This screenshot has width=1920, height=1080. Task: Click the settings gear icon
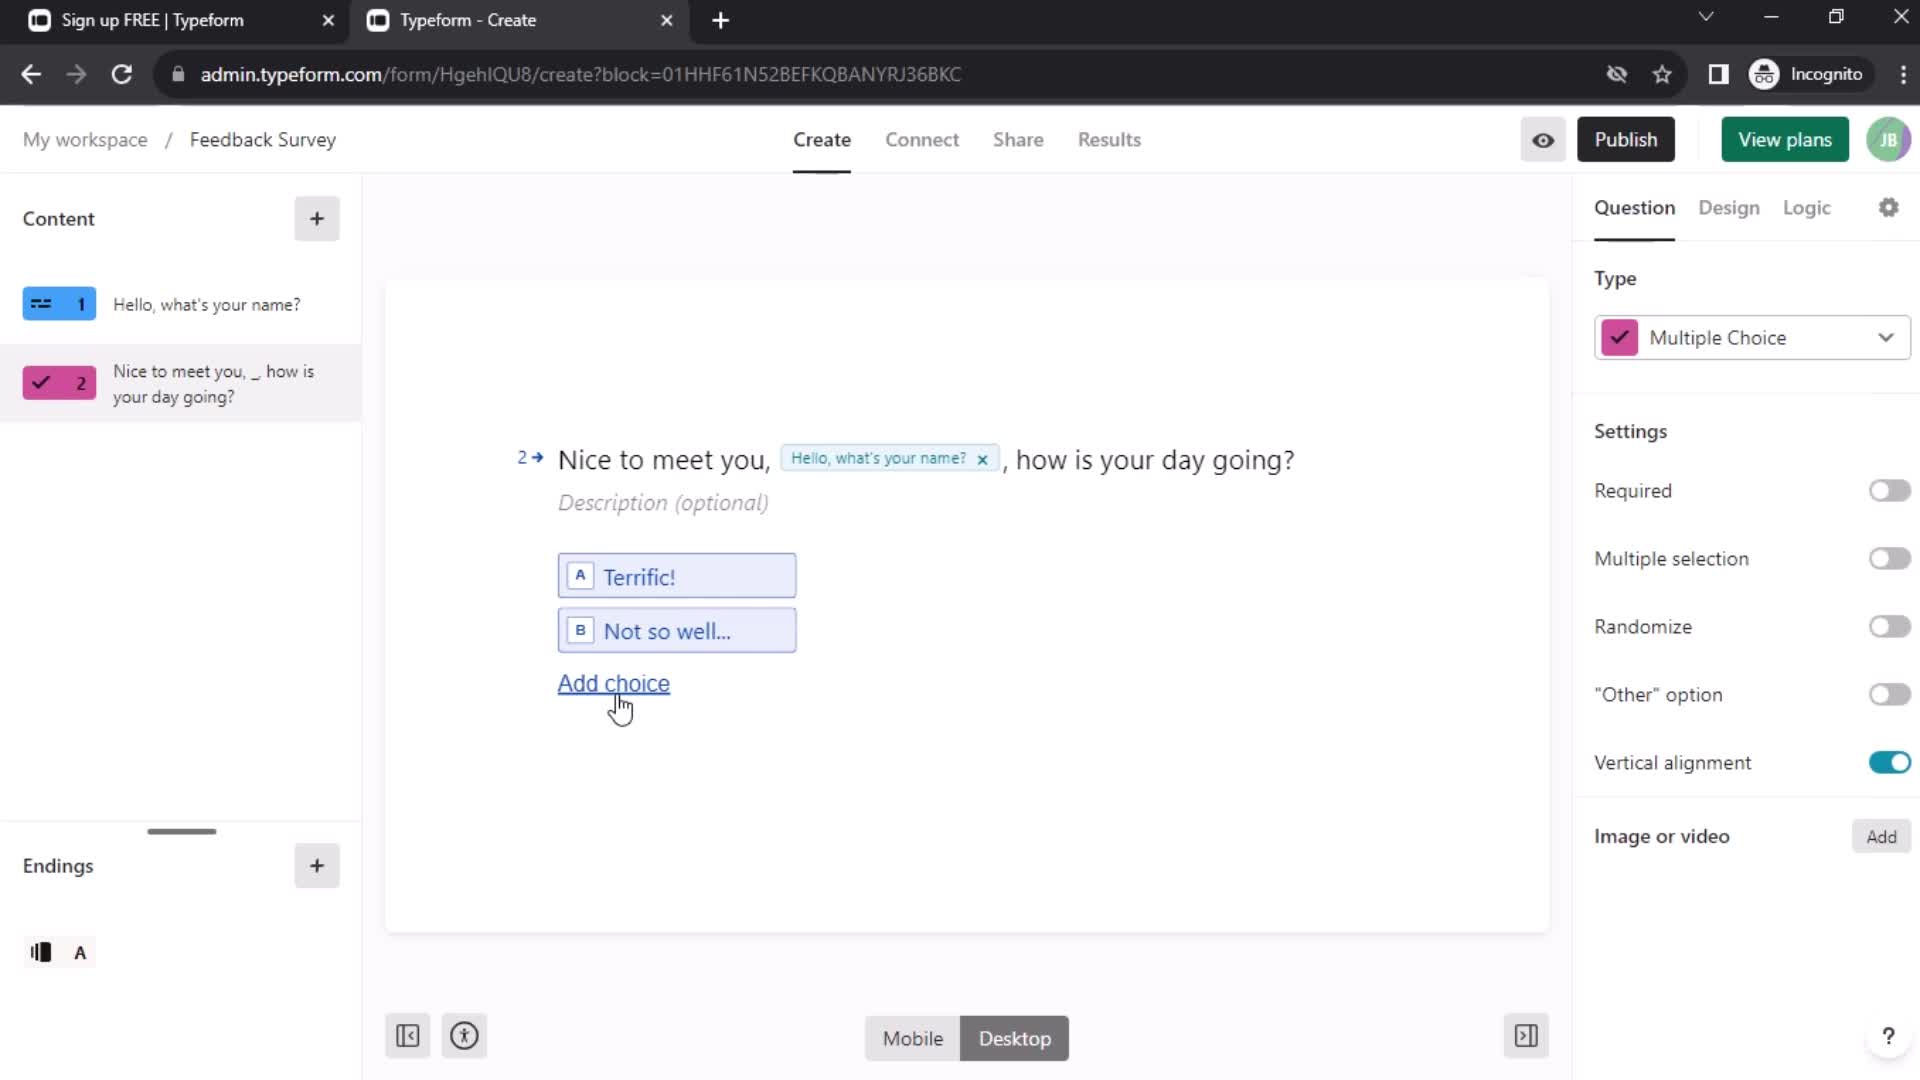point(1890,207)
